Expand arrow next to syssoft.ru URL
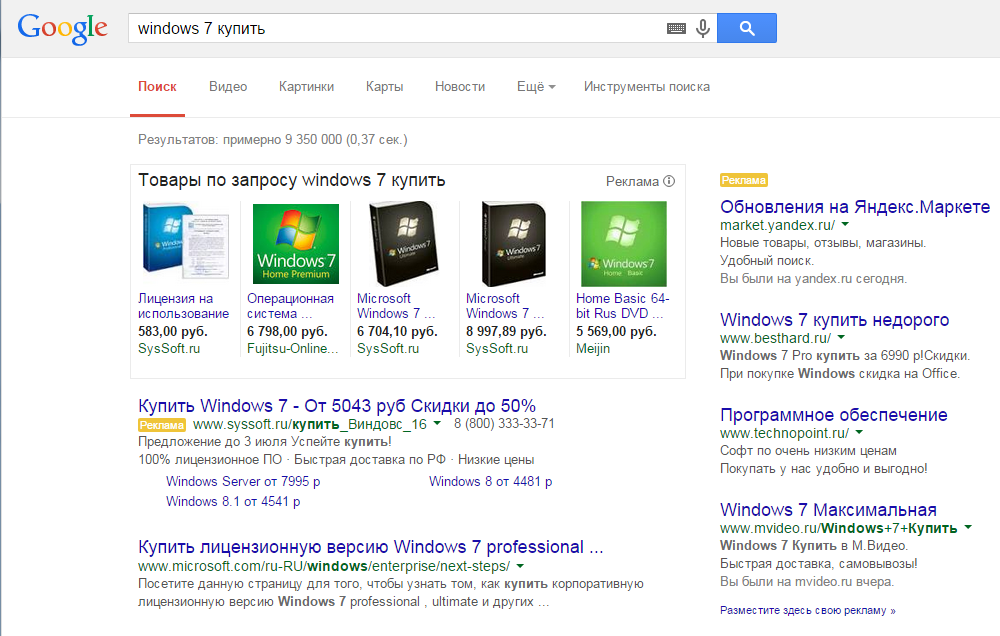The width and height of the screenshot is (1000, 636). tap(438, 424)
